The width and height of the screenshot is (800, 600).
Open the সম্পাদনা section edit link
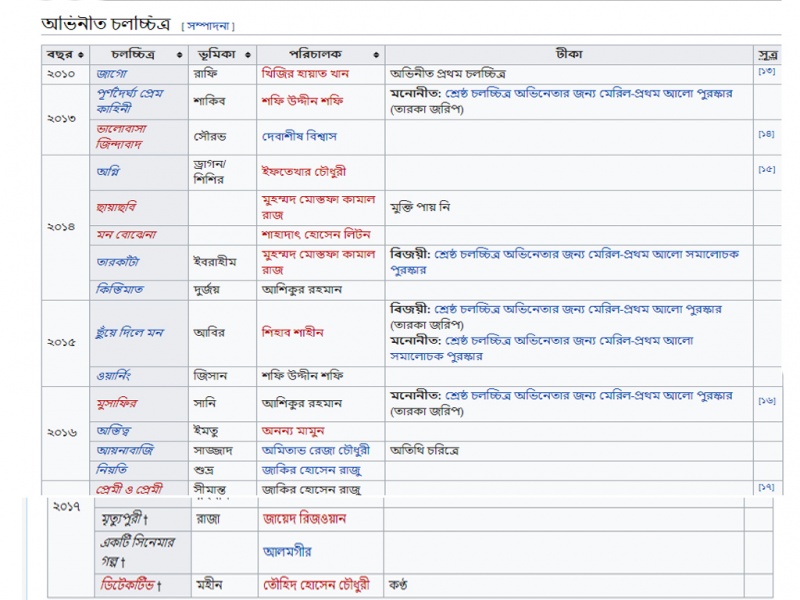(208, 26)
